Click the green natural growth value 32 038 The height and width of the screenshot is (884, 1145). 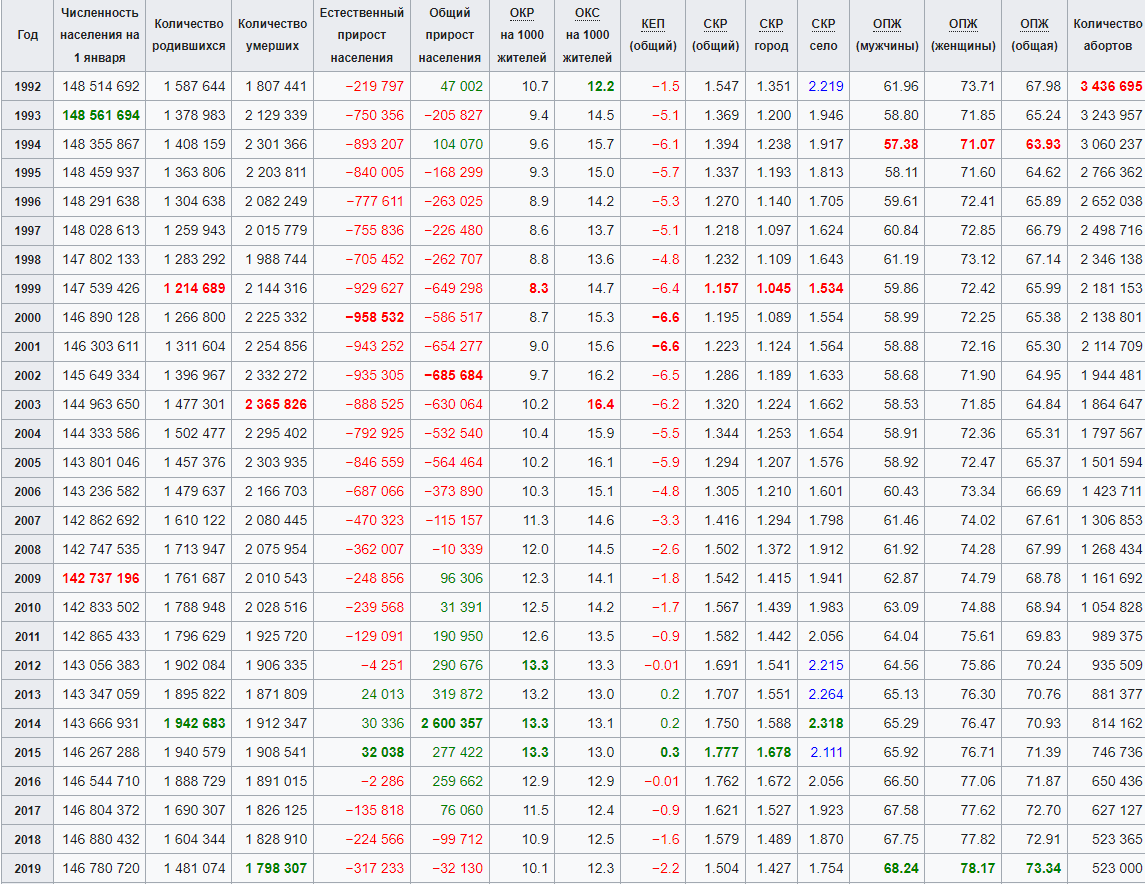(x=383, y=753)
